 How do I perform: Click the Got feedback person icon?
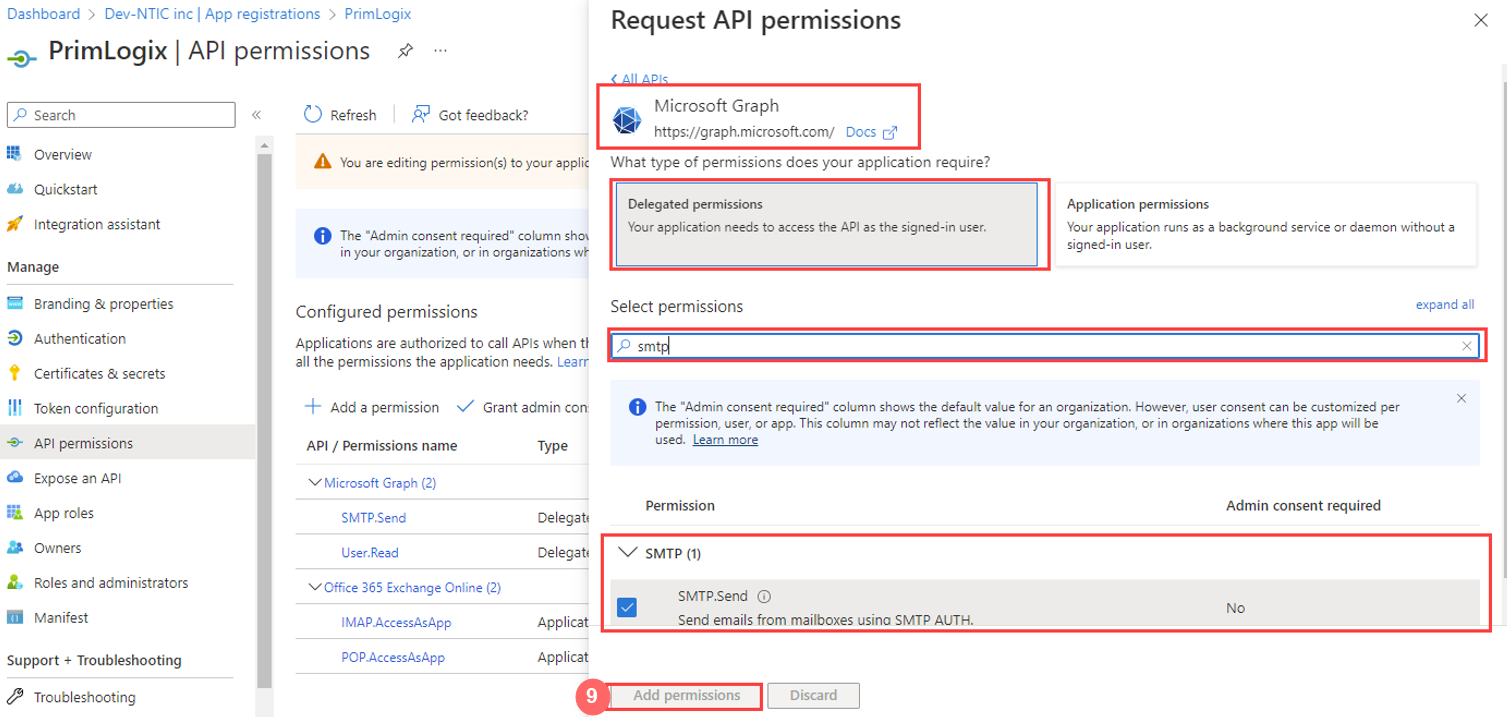[x=421, y=114]
